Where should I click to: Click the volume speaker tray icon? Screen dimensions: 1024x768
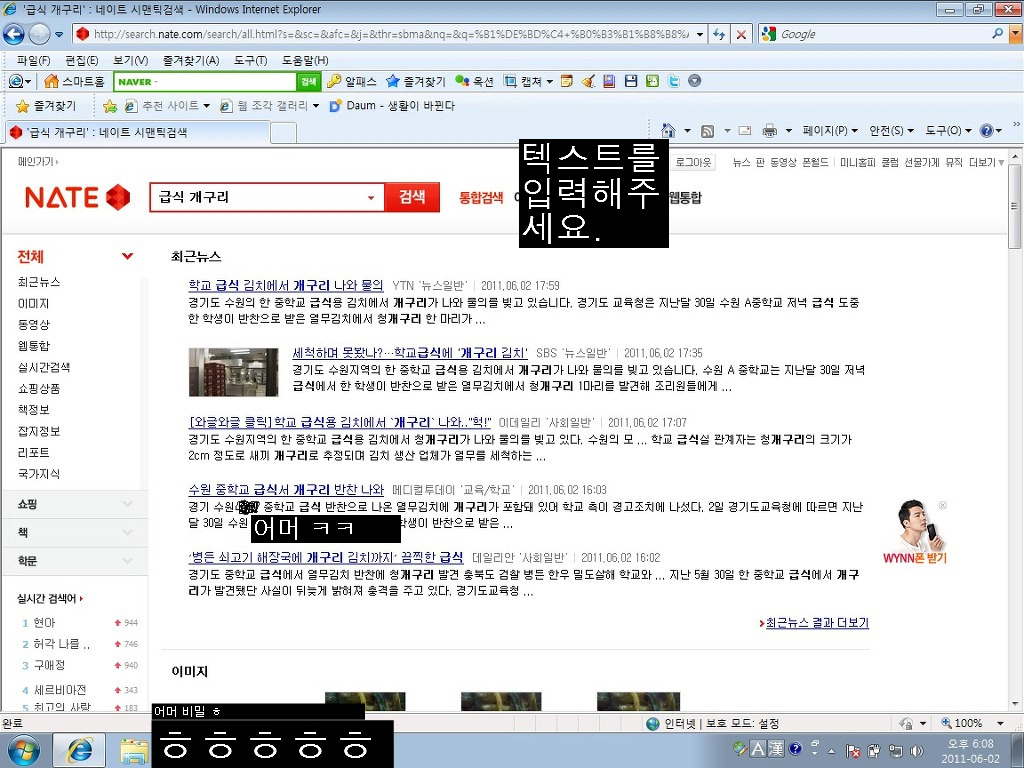(x=917, y=751)
